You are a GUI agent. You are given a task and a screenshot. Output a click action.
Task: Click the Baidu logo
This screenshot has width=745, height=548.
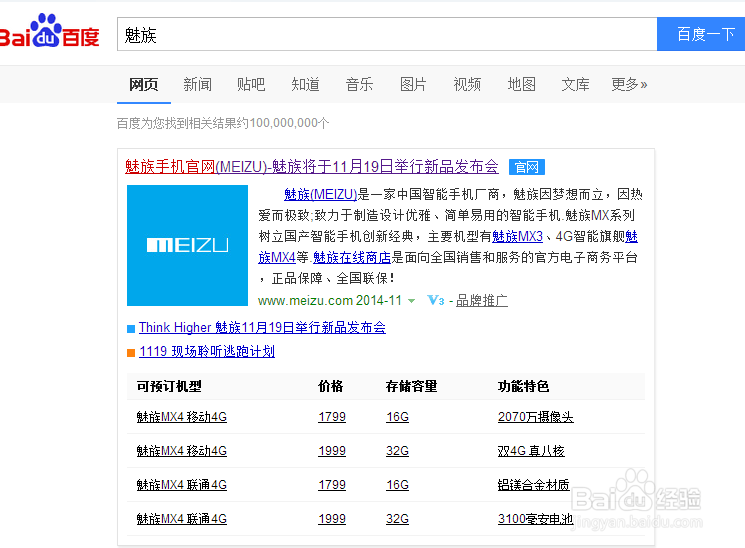[x=49, y=30]
